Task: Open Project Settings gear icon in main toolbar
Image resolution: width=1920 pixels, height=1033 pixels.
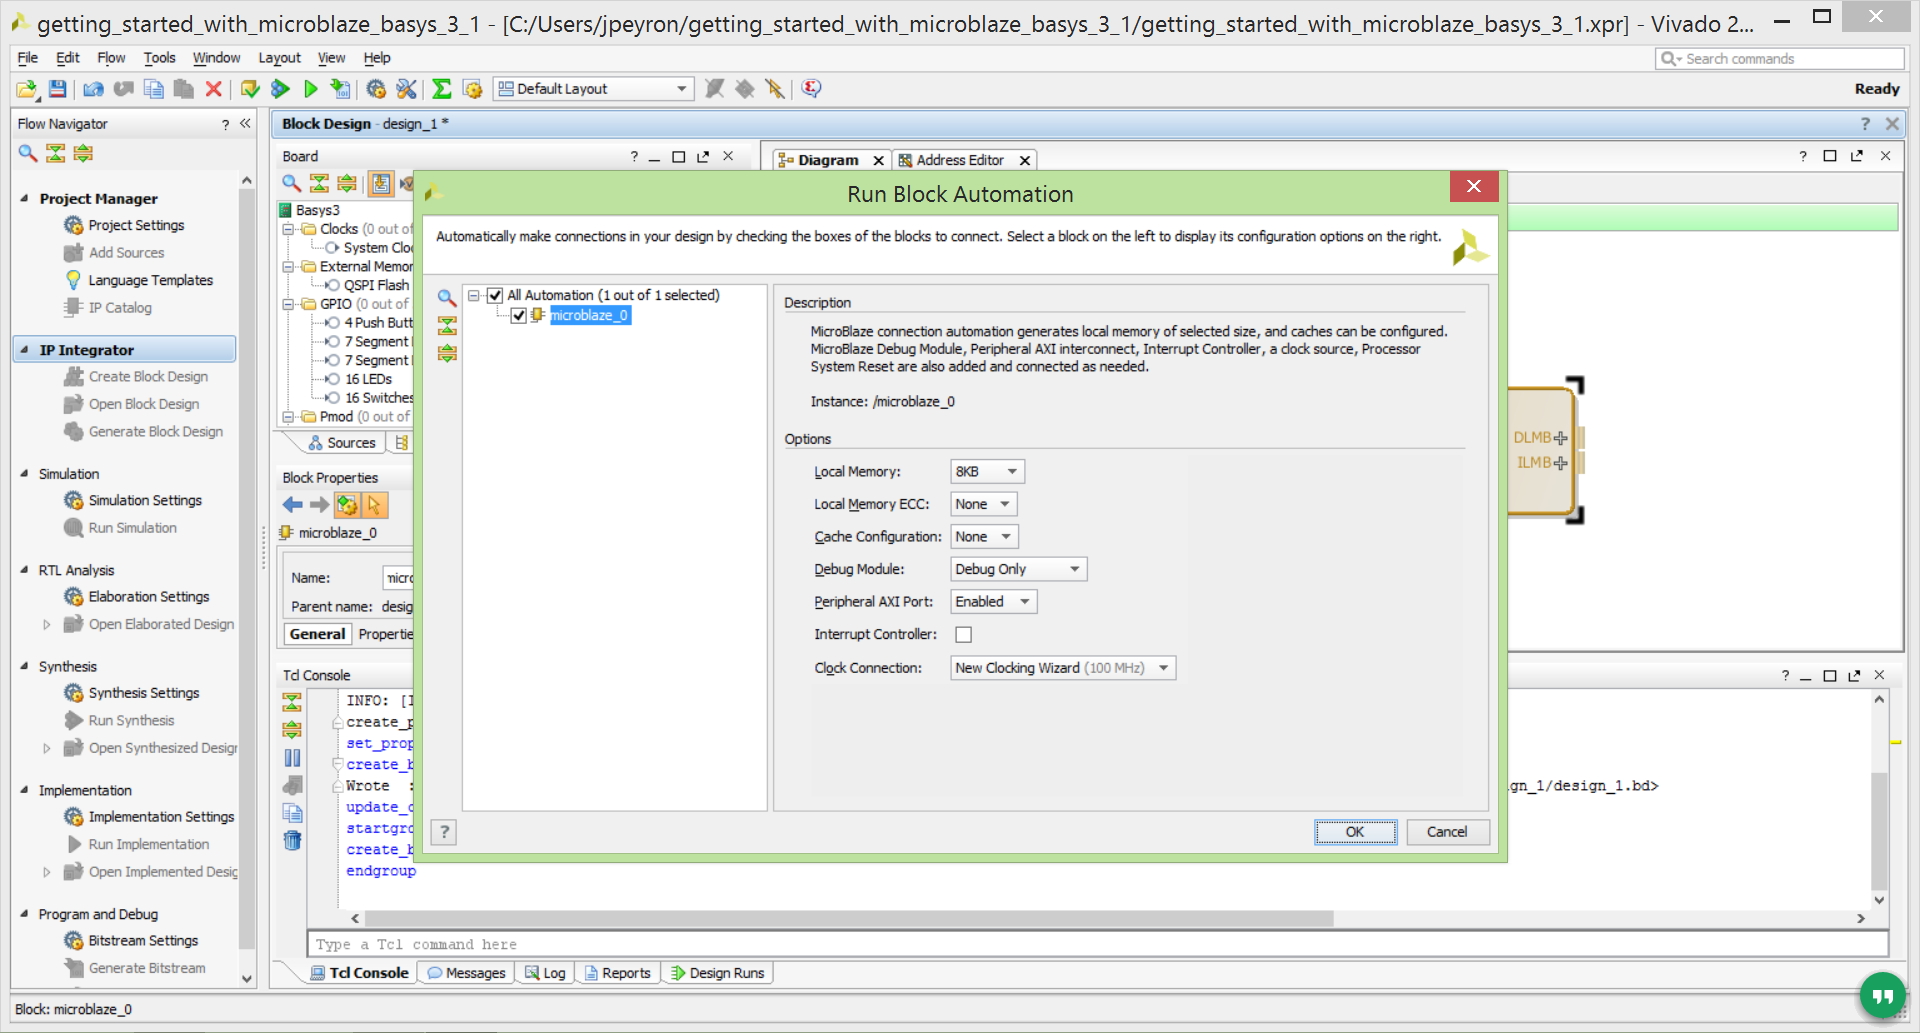Action: point(376,89)
